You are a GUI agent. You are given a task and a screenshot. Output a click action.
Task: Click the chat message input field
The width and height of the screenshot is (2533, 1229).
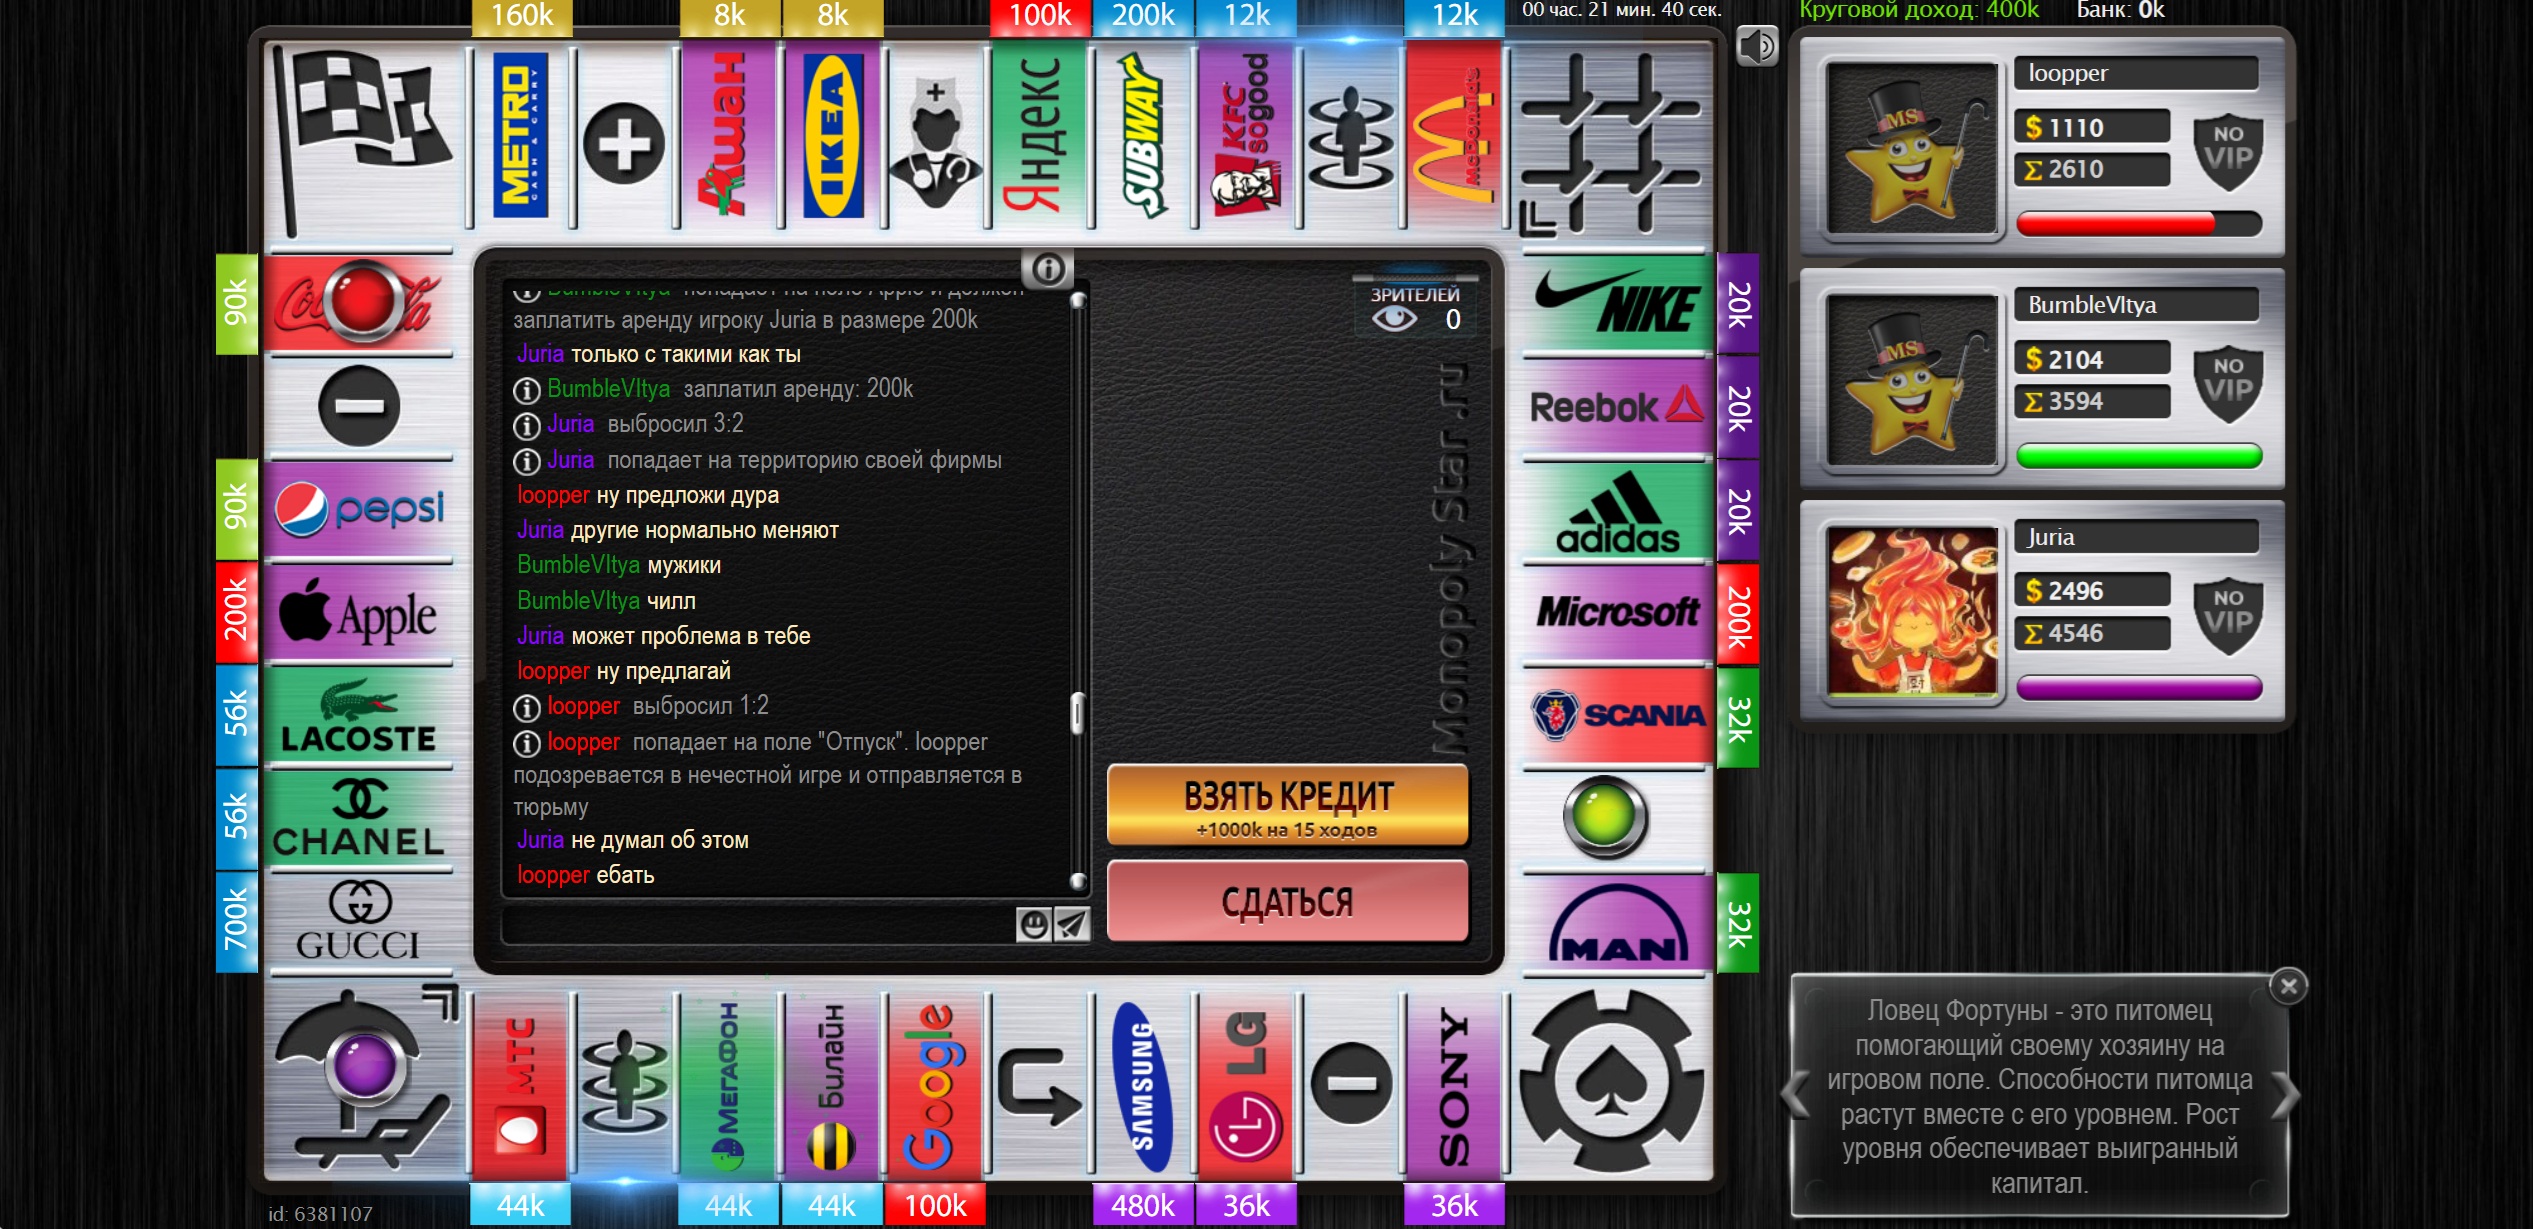pos(758,925)
